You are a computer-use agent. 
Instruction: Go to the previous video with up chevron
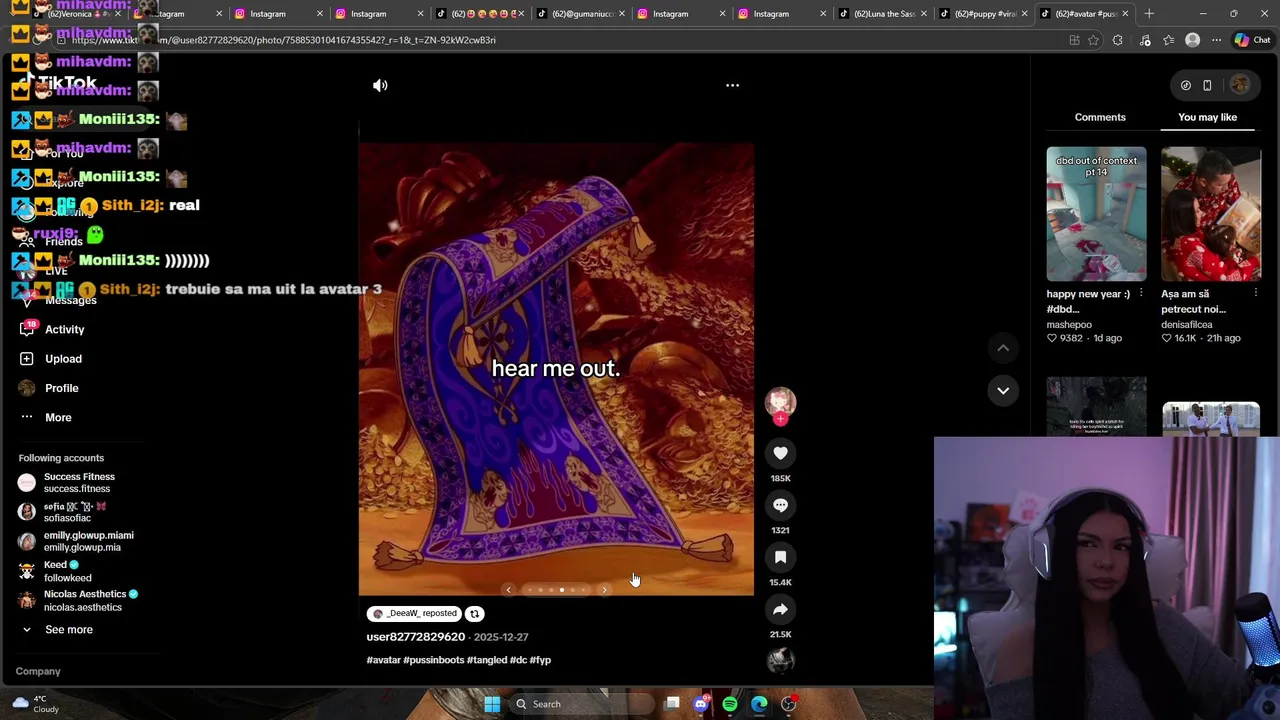tap(1003, 348)
